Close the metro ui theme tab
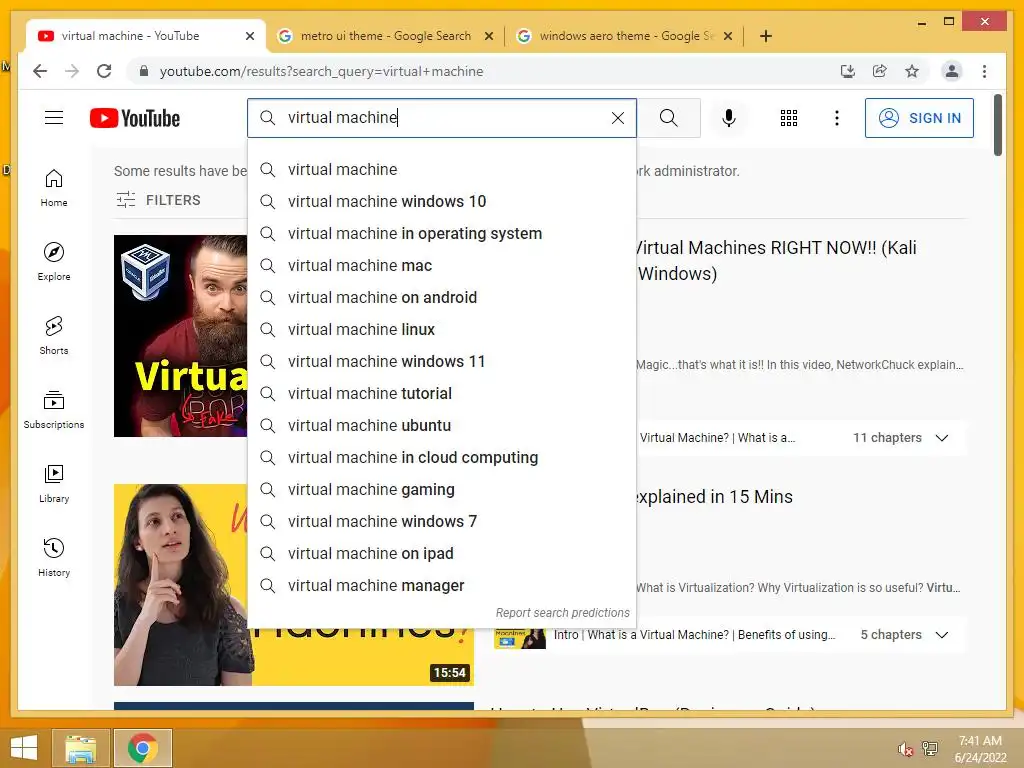1024x768 pixels. [488, 36]
